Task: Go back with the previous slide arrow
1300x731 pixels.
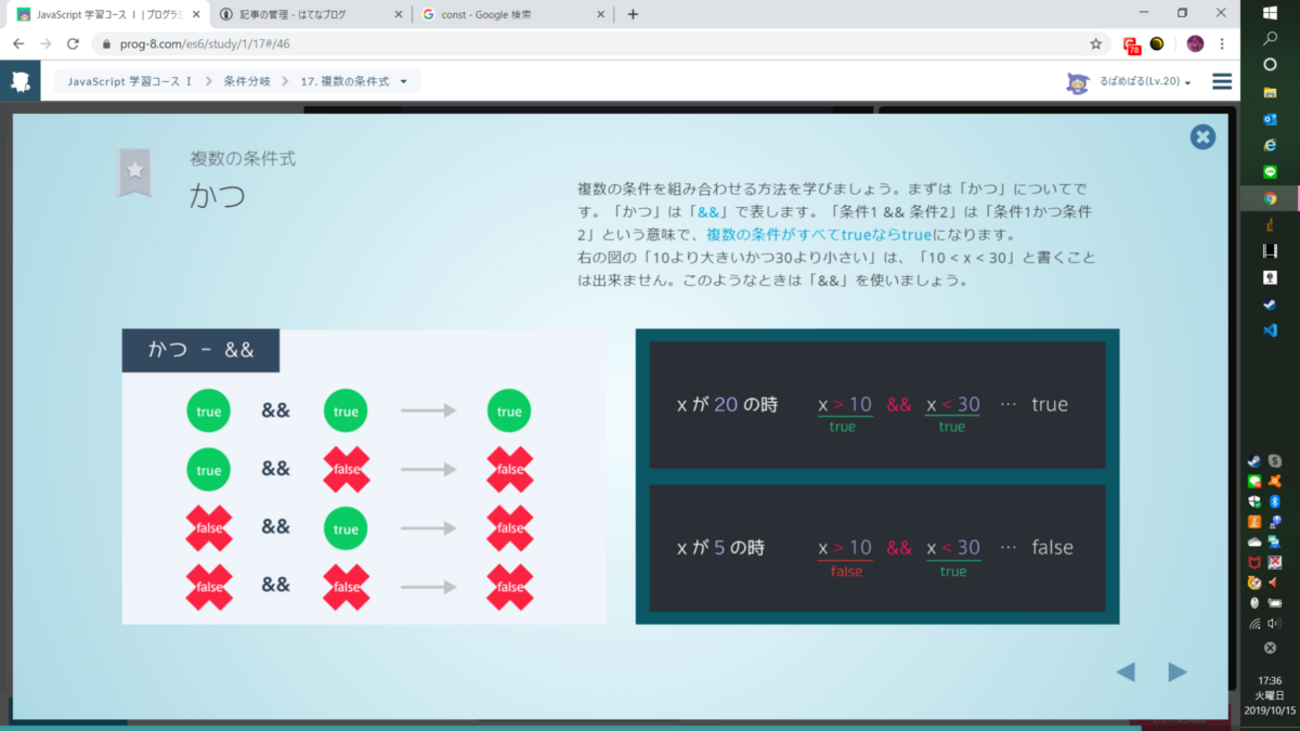Action: [x=1126, y=672]
